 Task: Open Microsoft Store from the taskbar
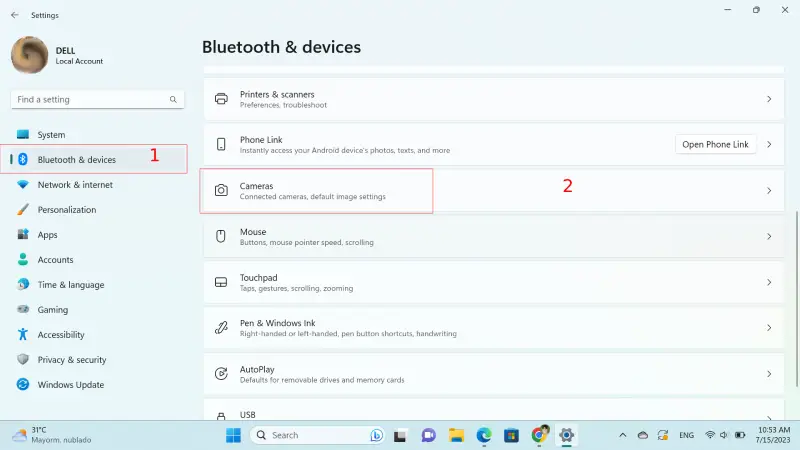click(x=511, y=435)
